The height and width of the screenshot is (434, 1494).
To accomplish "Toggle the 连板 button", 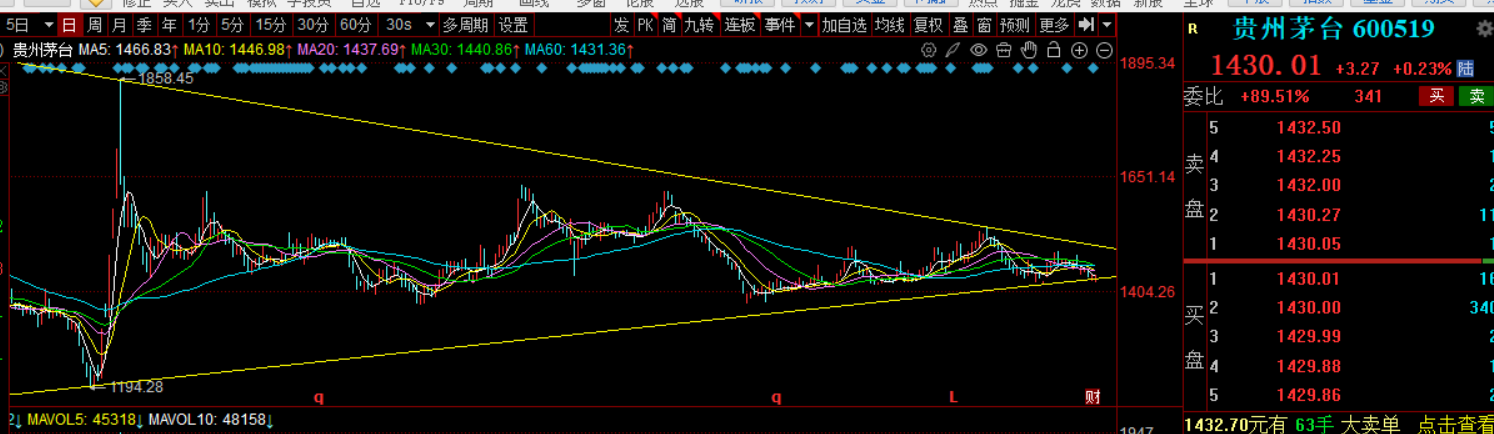I will pyautogui.click(x=740, y=25).
